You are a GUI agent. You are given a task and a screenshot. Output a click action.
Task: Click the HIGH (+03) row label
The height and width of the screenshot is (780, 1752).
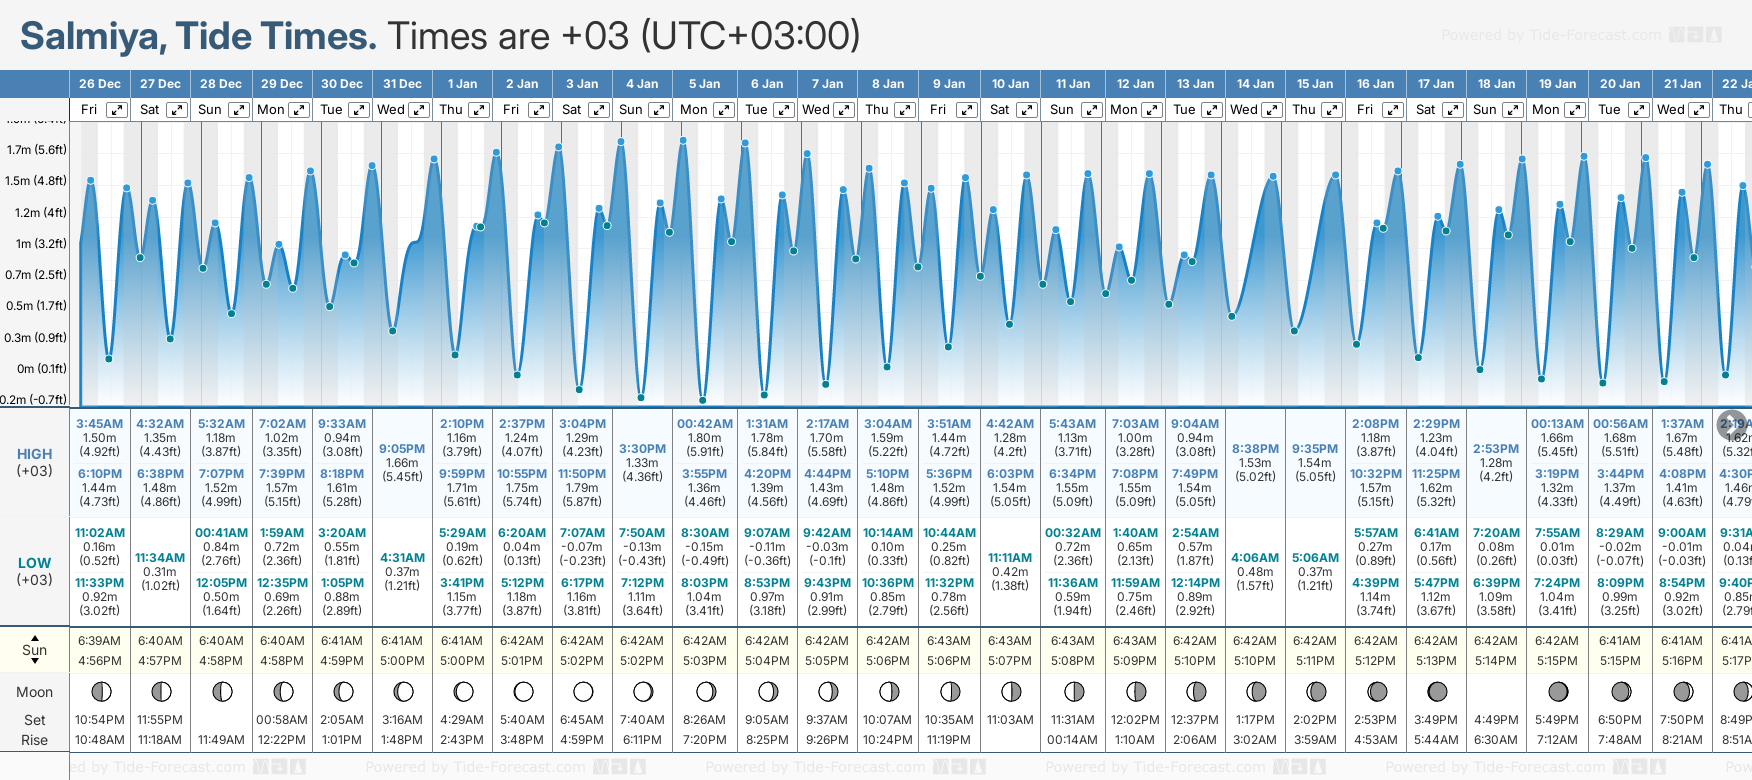coord(35,462)
